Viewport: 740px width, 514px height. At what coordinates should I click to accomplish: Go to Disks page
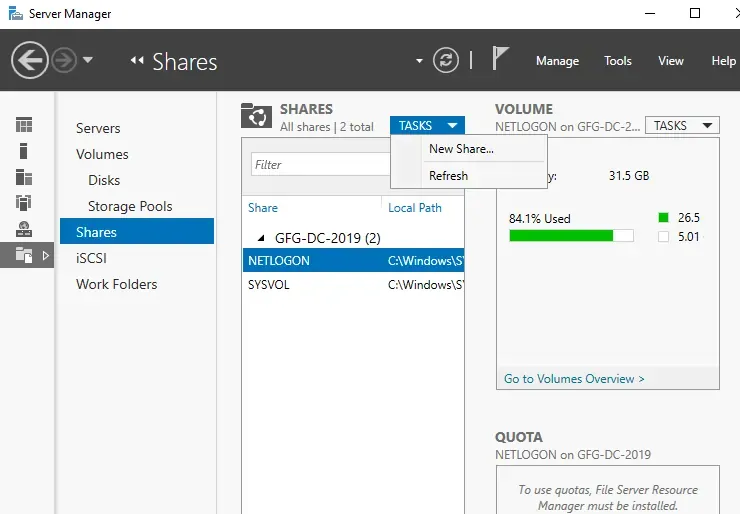pyautogui.click(x=104, y=180)
